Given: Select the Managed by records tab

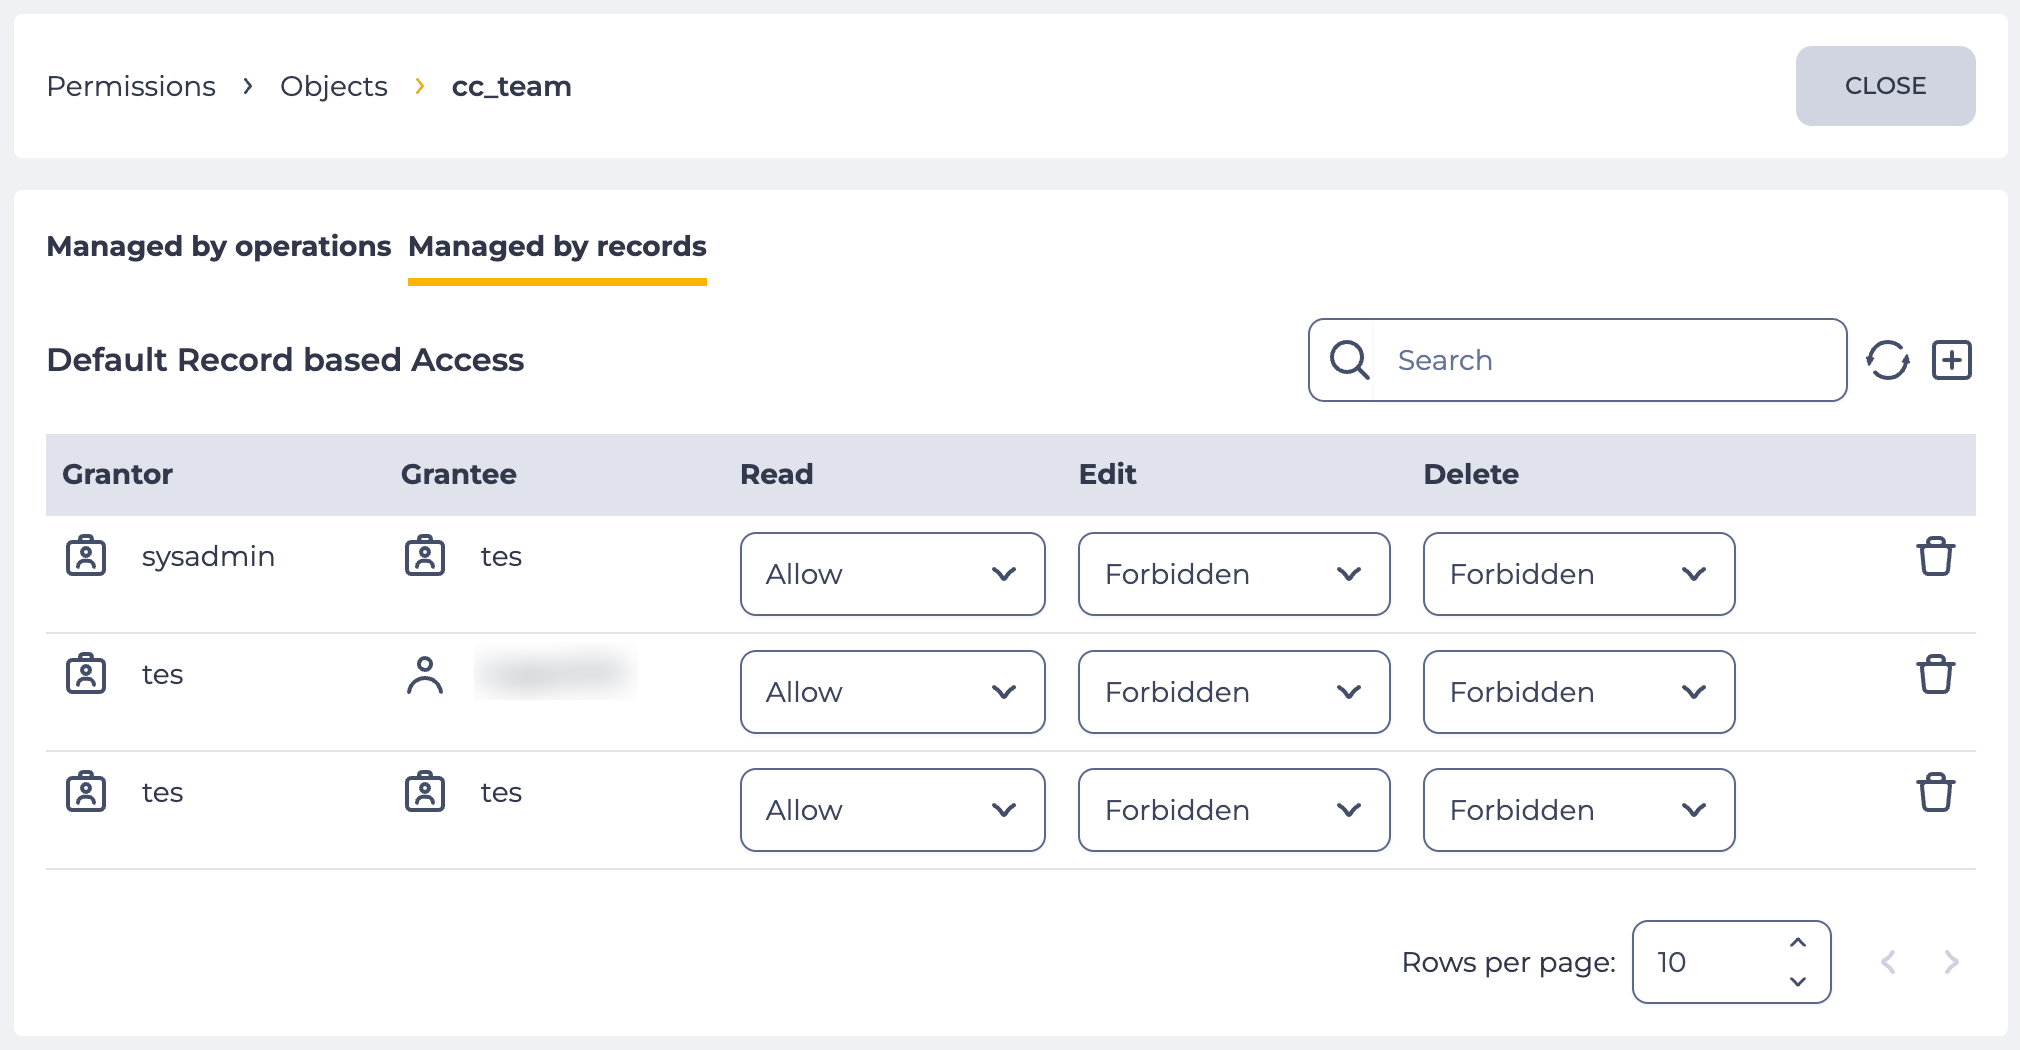Looking at the screenshot, I should click(x=557, y=246).
